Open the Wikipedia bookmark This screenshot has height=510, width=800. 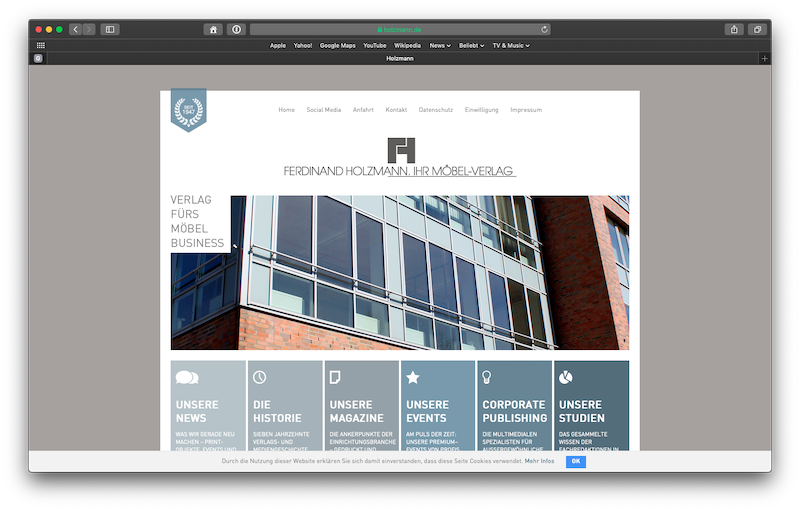[x=407, y=45]
